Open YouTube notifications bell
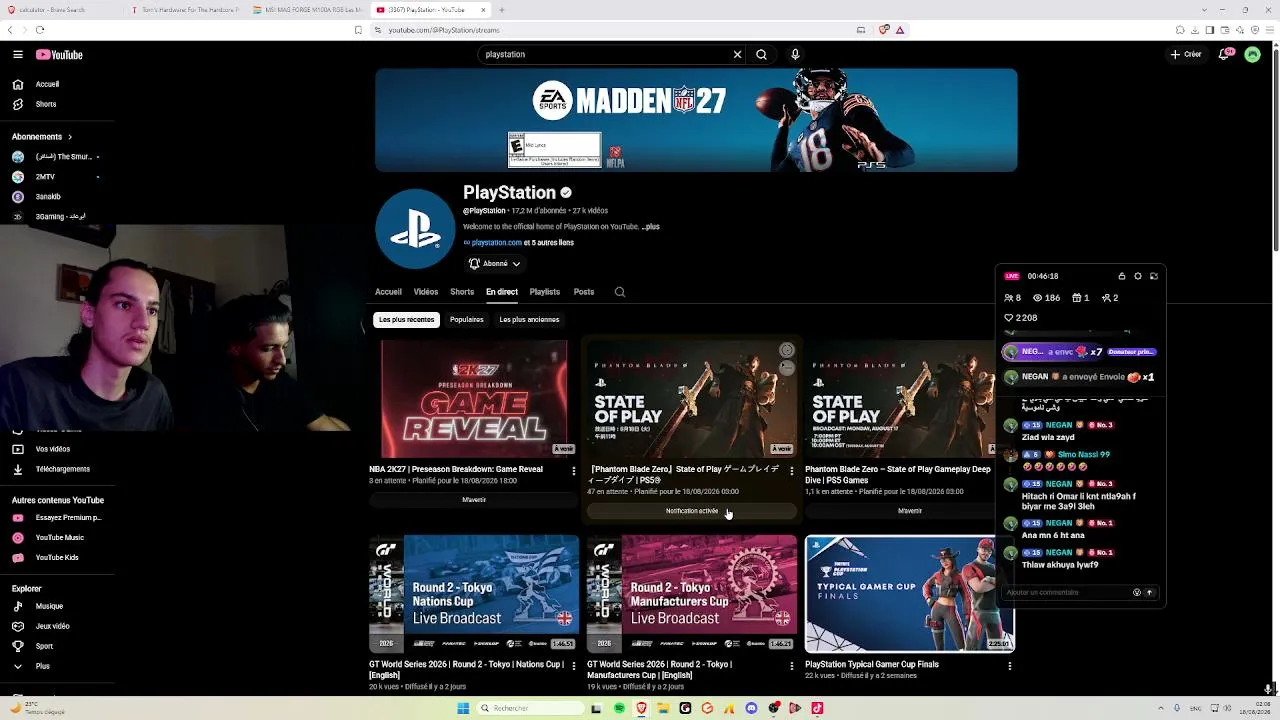The image size is (1280, 720). [1224, 55]
